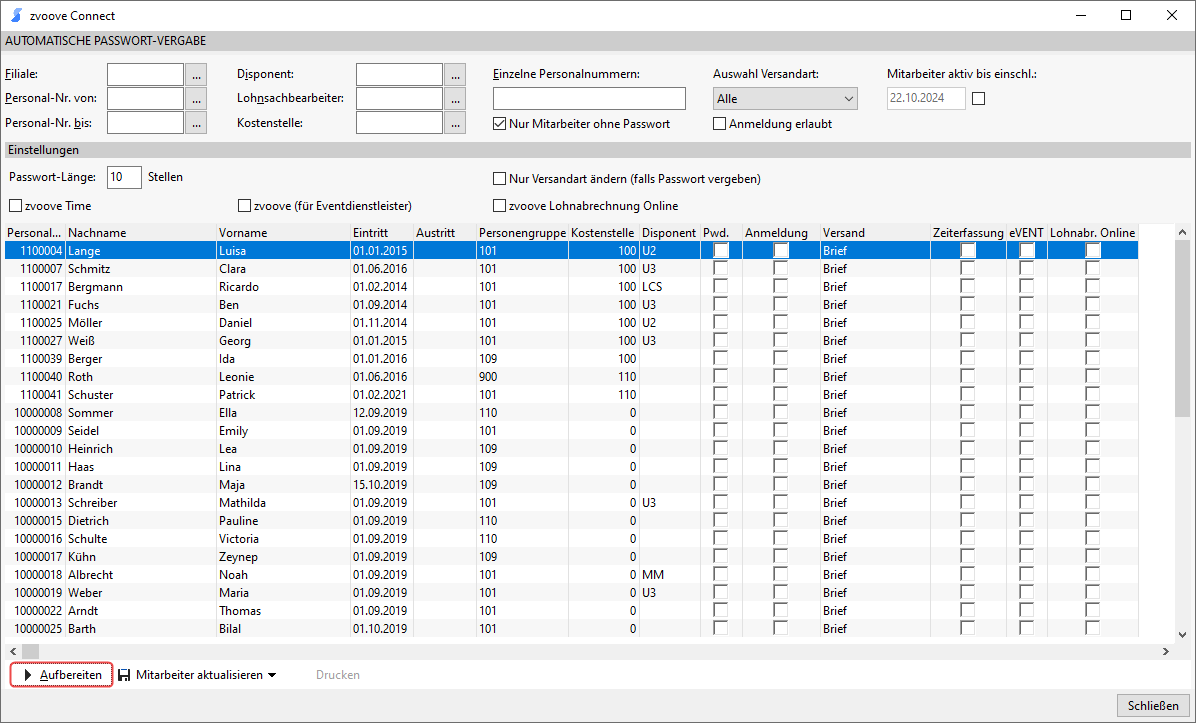Open the Lohnsachbearbeiter lookup button
Screen dimensions: 1196x723
tap(455, 98)
